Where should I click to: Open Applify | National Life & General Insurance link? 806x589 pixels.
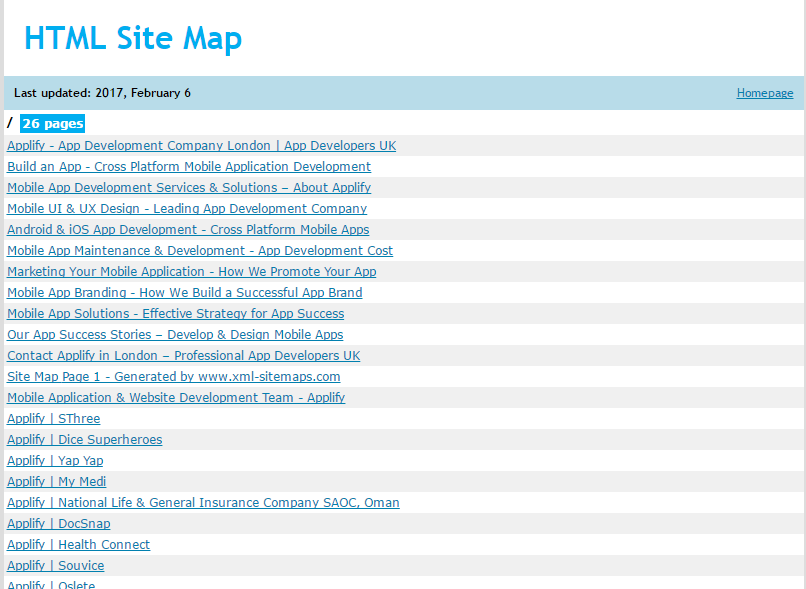pyautogui.click(x=203, y=503)
